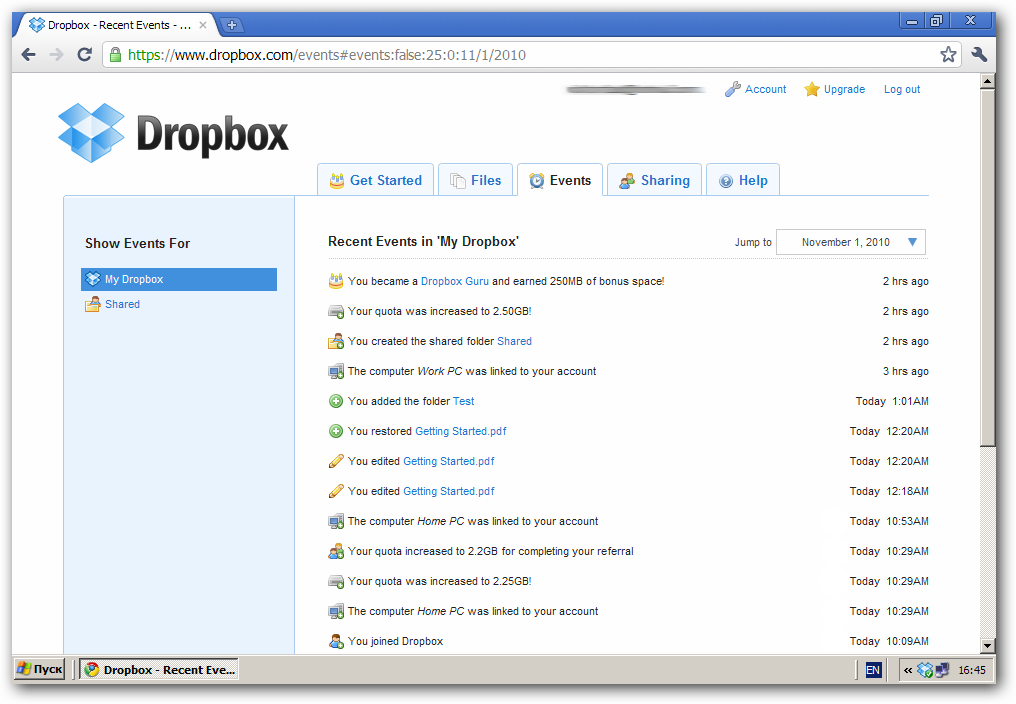This screenshot has width=1016, height=704.
Task: Open Getting Started.pdf in restored event
Action: [x=461, y=431]
